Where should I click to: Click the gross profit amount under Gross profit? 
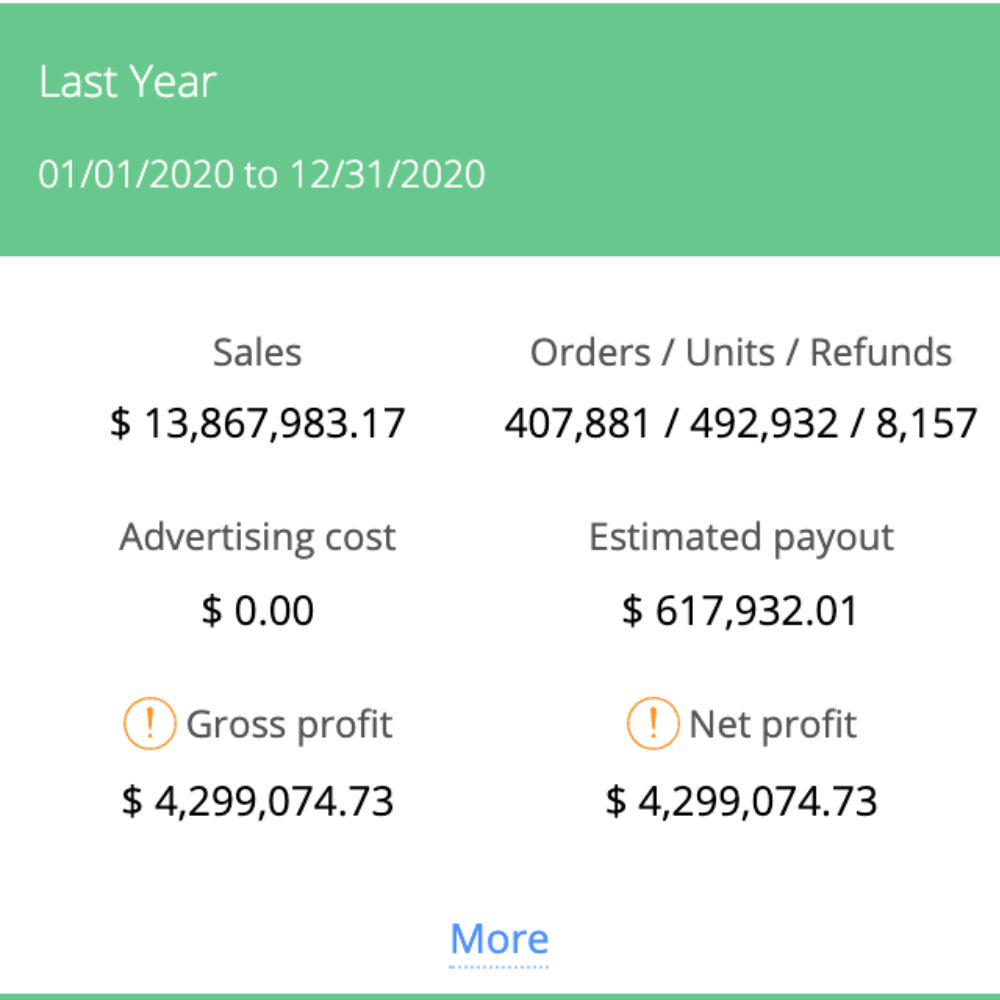257,801
